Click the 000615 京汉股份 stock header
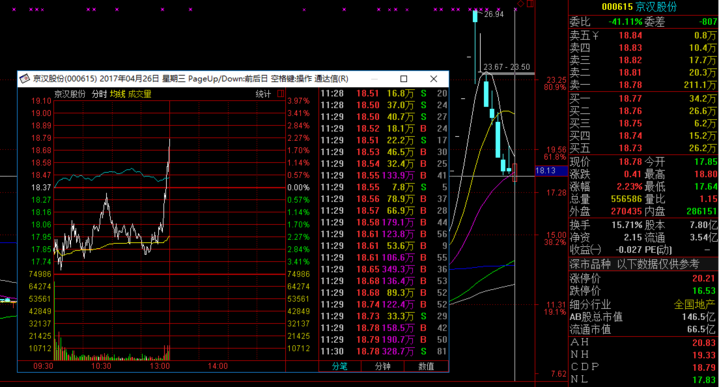This screenshot has width=719, height=387. 639,7
